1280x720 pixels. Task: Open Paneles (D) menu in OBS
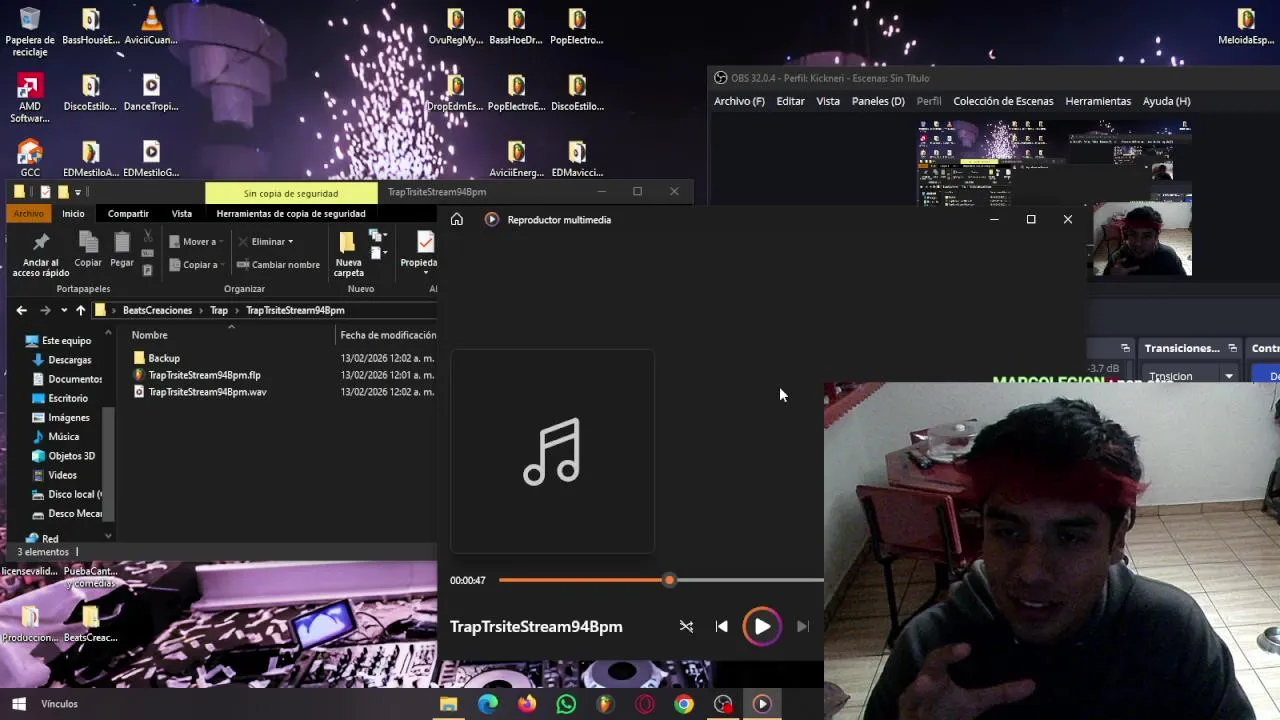(878, 101)
